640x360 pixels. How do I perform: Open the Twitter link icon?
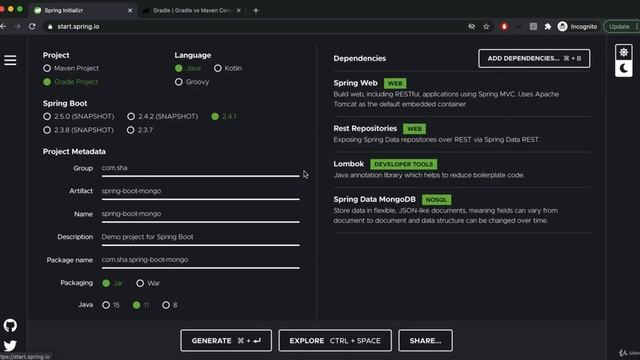coord(10,346)
